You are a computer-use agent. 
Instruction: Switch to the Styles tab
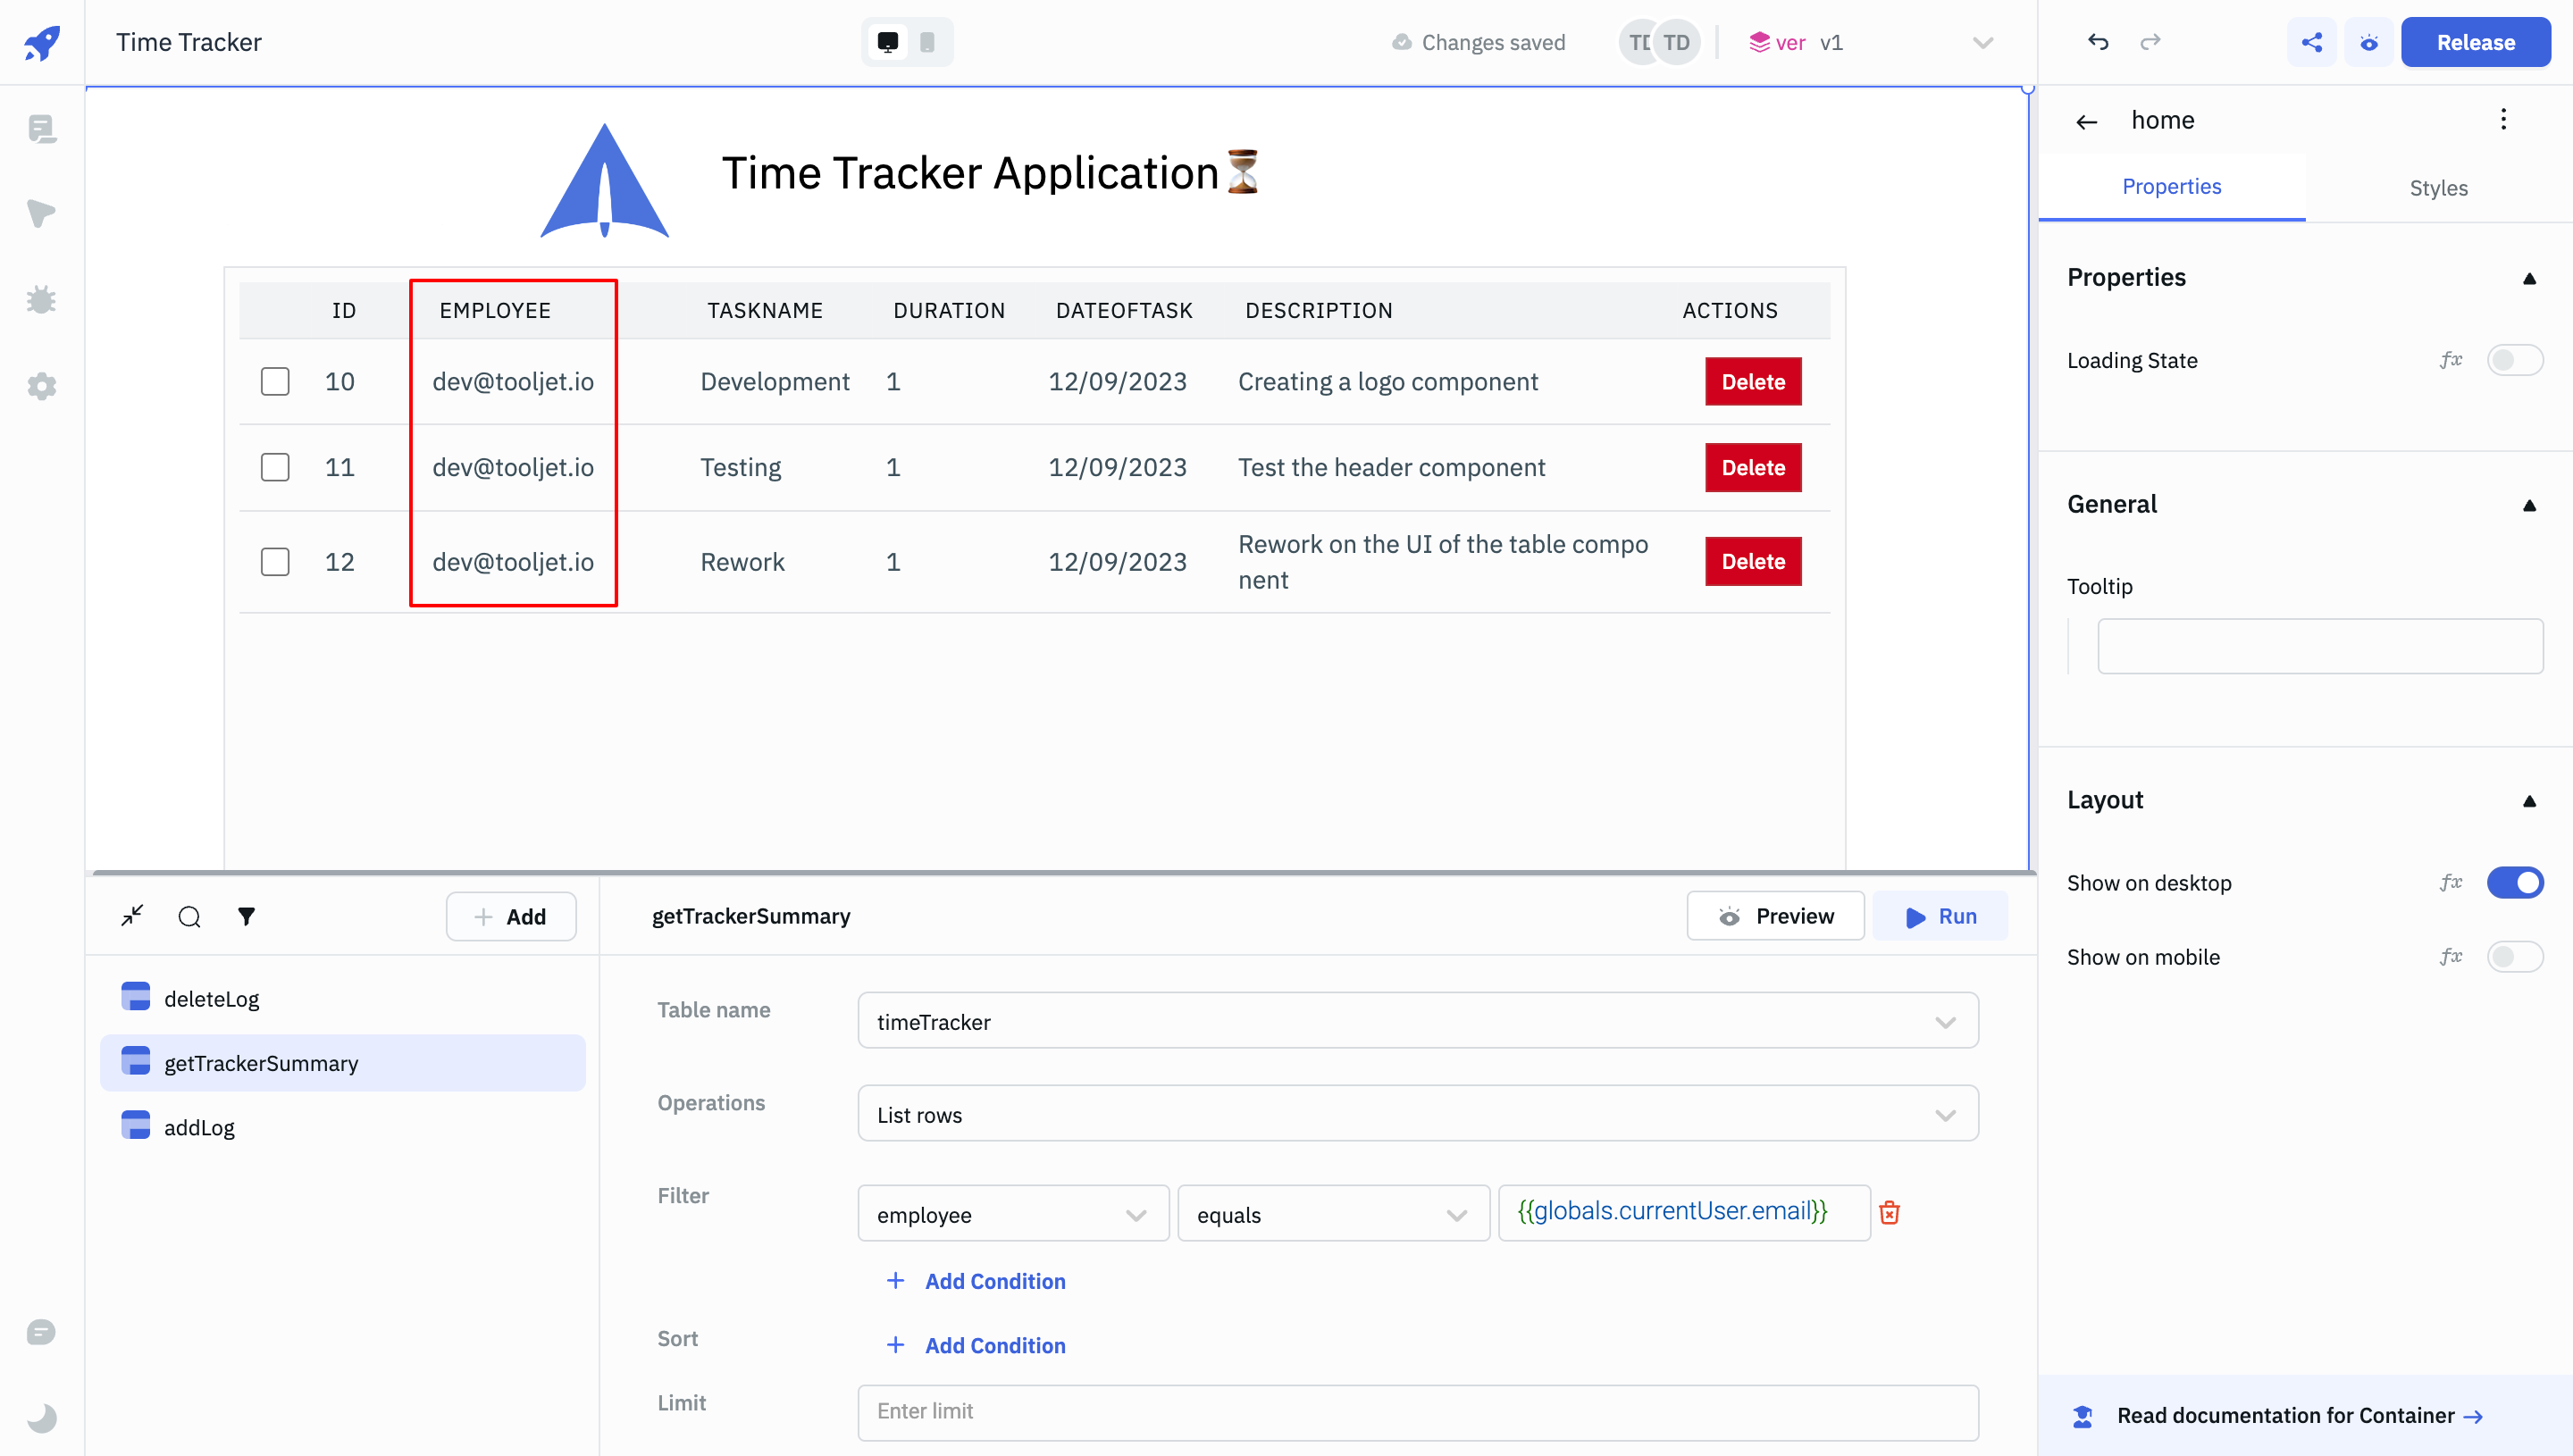pos(2437,188)
